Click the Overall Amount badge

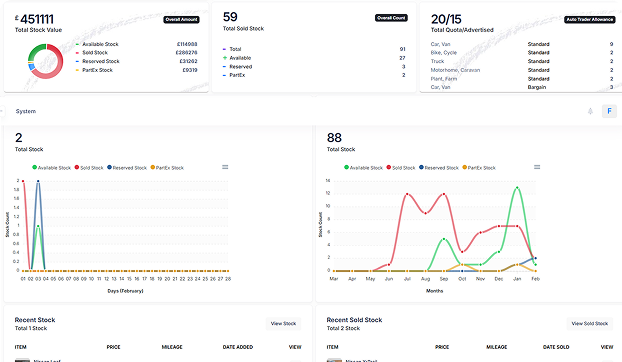pyautogui.click(x=181, y=19)
